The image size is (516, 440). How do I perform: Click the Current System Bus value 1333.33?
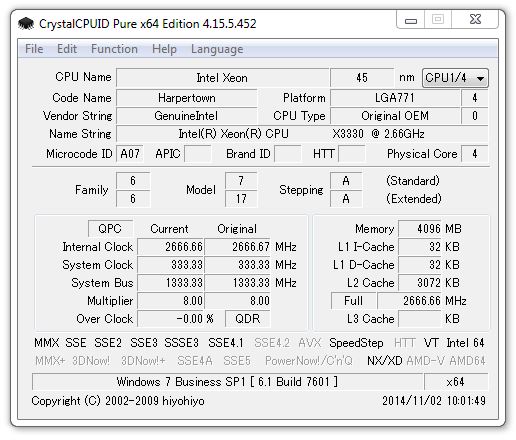[x=171, y=283]
